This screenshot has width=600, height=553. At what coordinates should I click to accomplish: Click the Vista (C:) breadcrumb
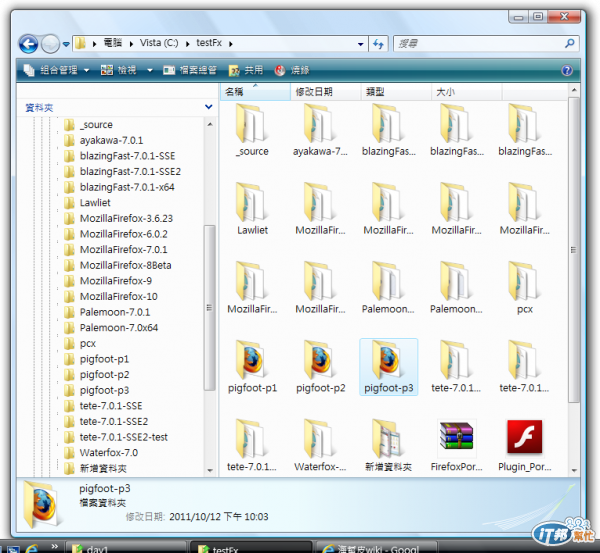click(x=159, y=43)
